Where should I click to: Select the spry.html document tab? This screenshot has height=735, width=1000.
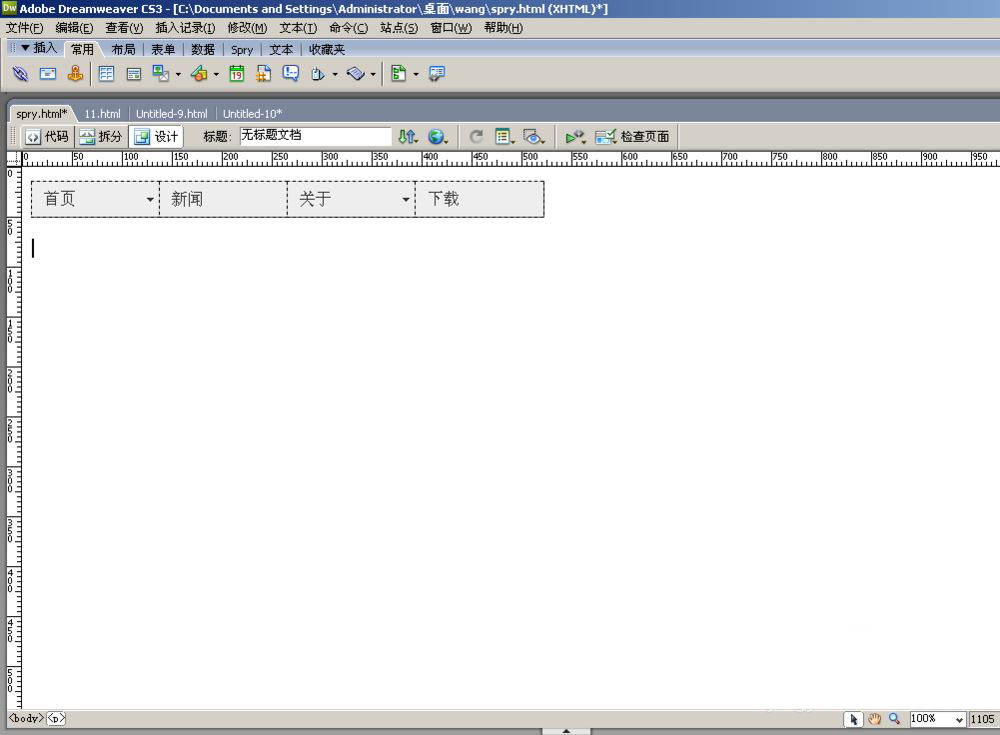42,114
